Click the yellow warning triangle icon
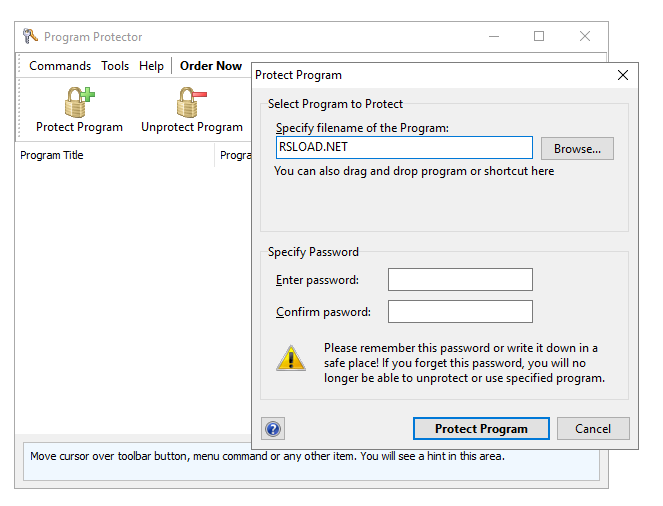The width and height of the screenshot is (663, 506). pyautogui.click(x=292, y=357)
